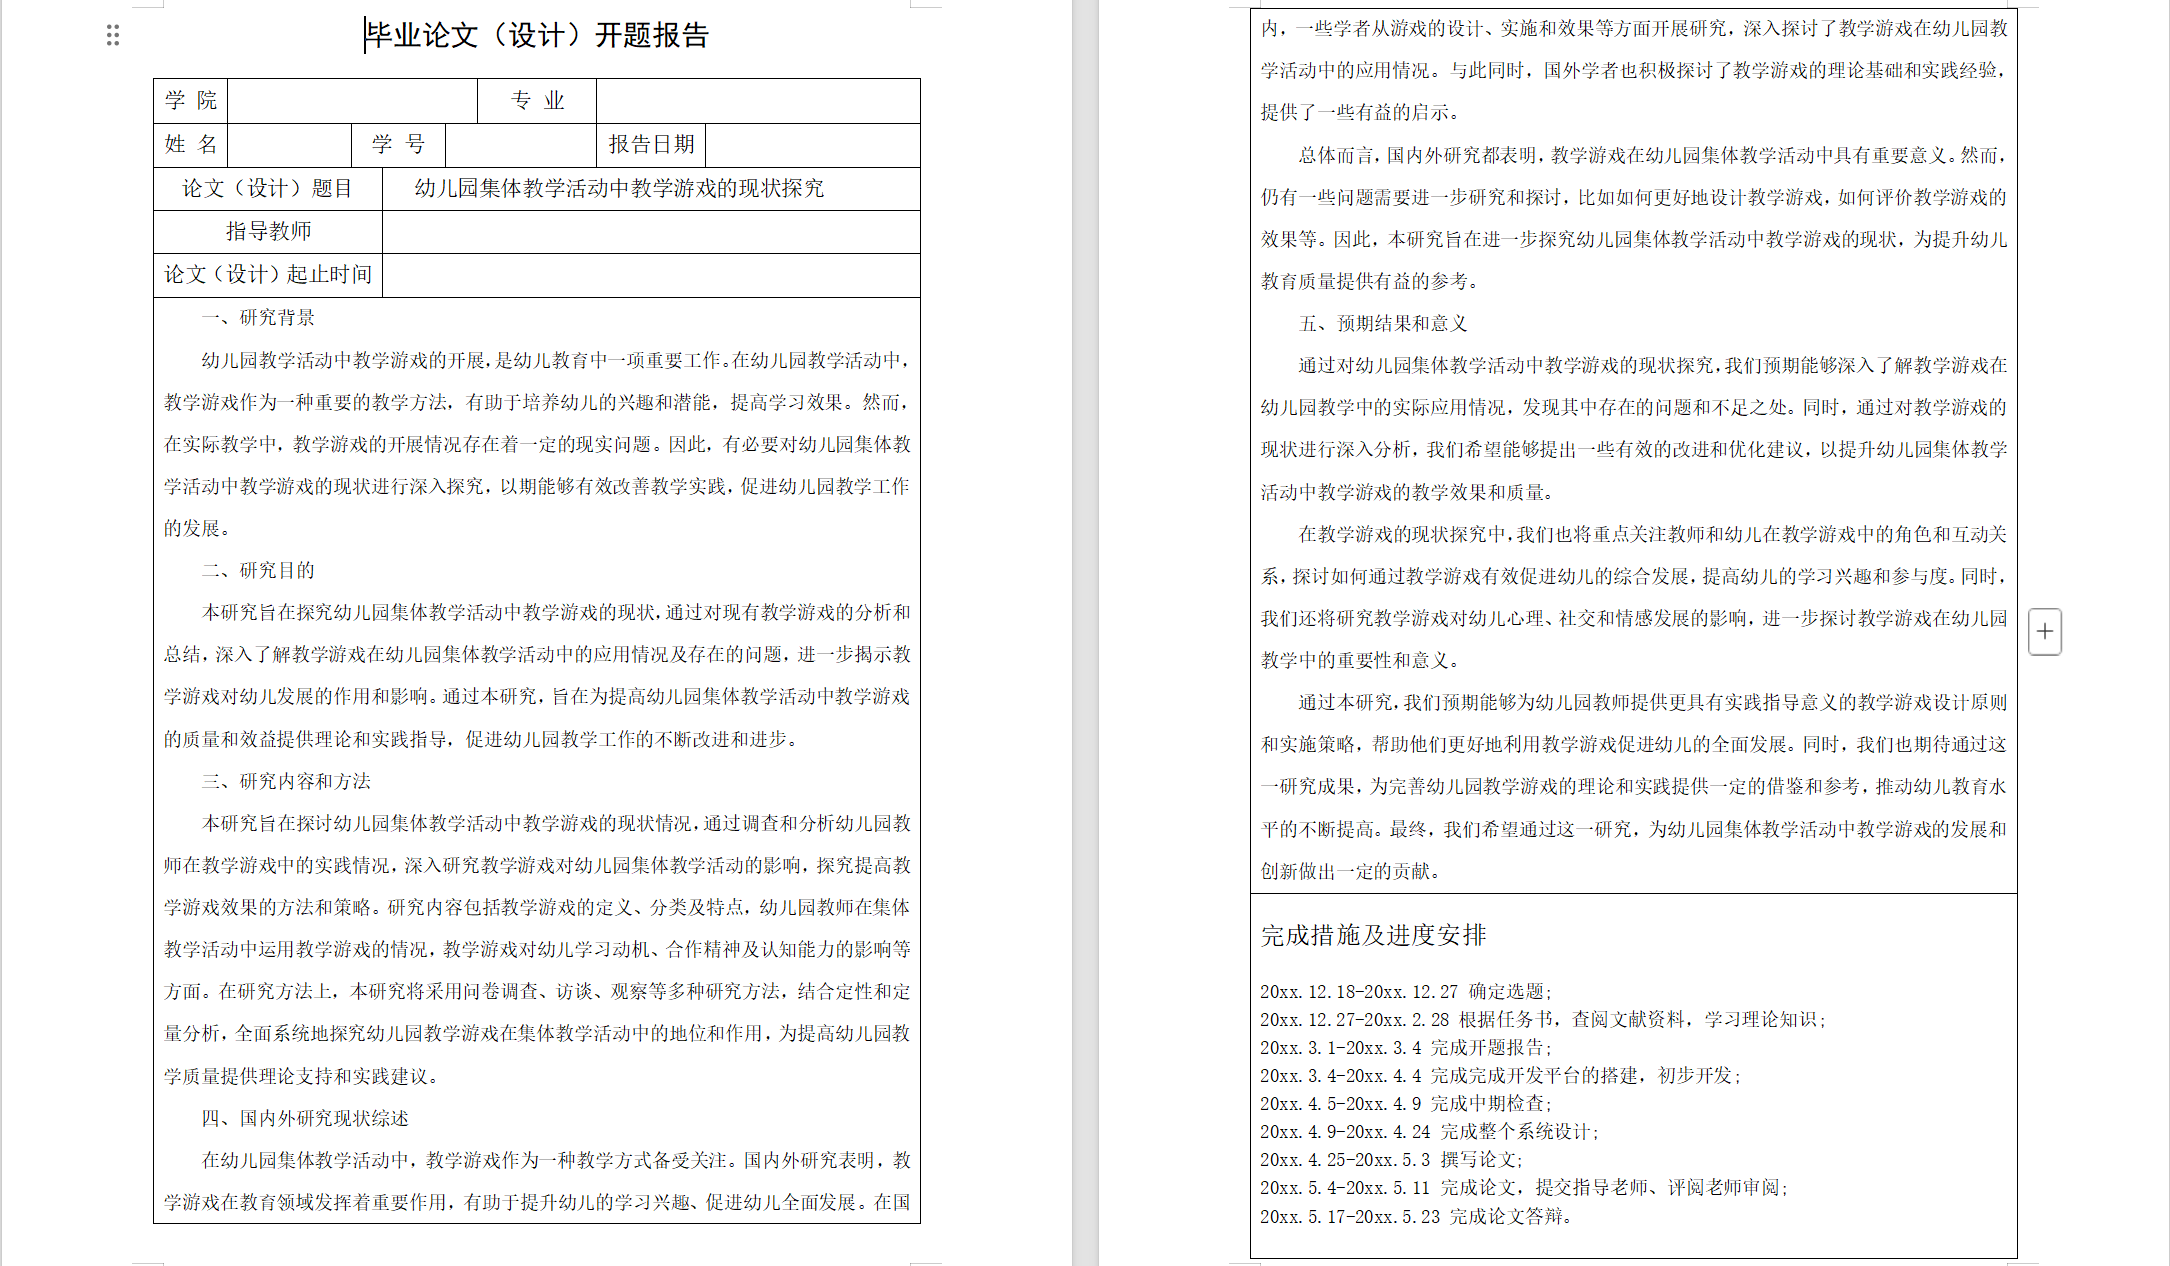Click the schedule line 确定选题

1405,992
